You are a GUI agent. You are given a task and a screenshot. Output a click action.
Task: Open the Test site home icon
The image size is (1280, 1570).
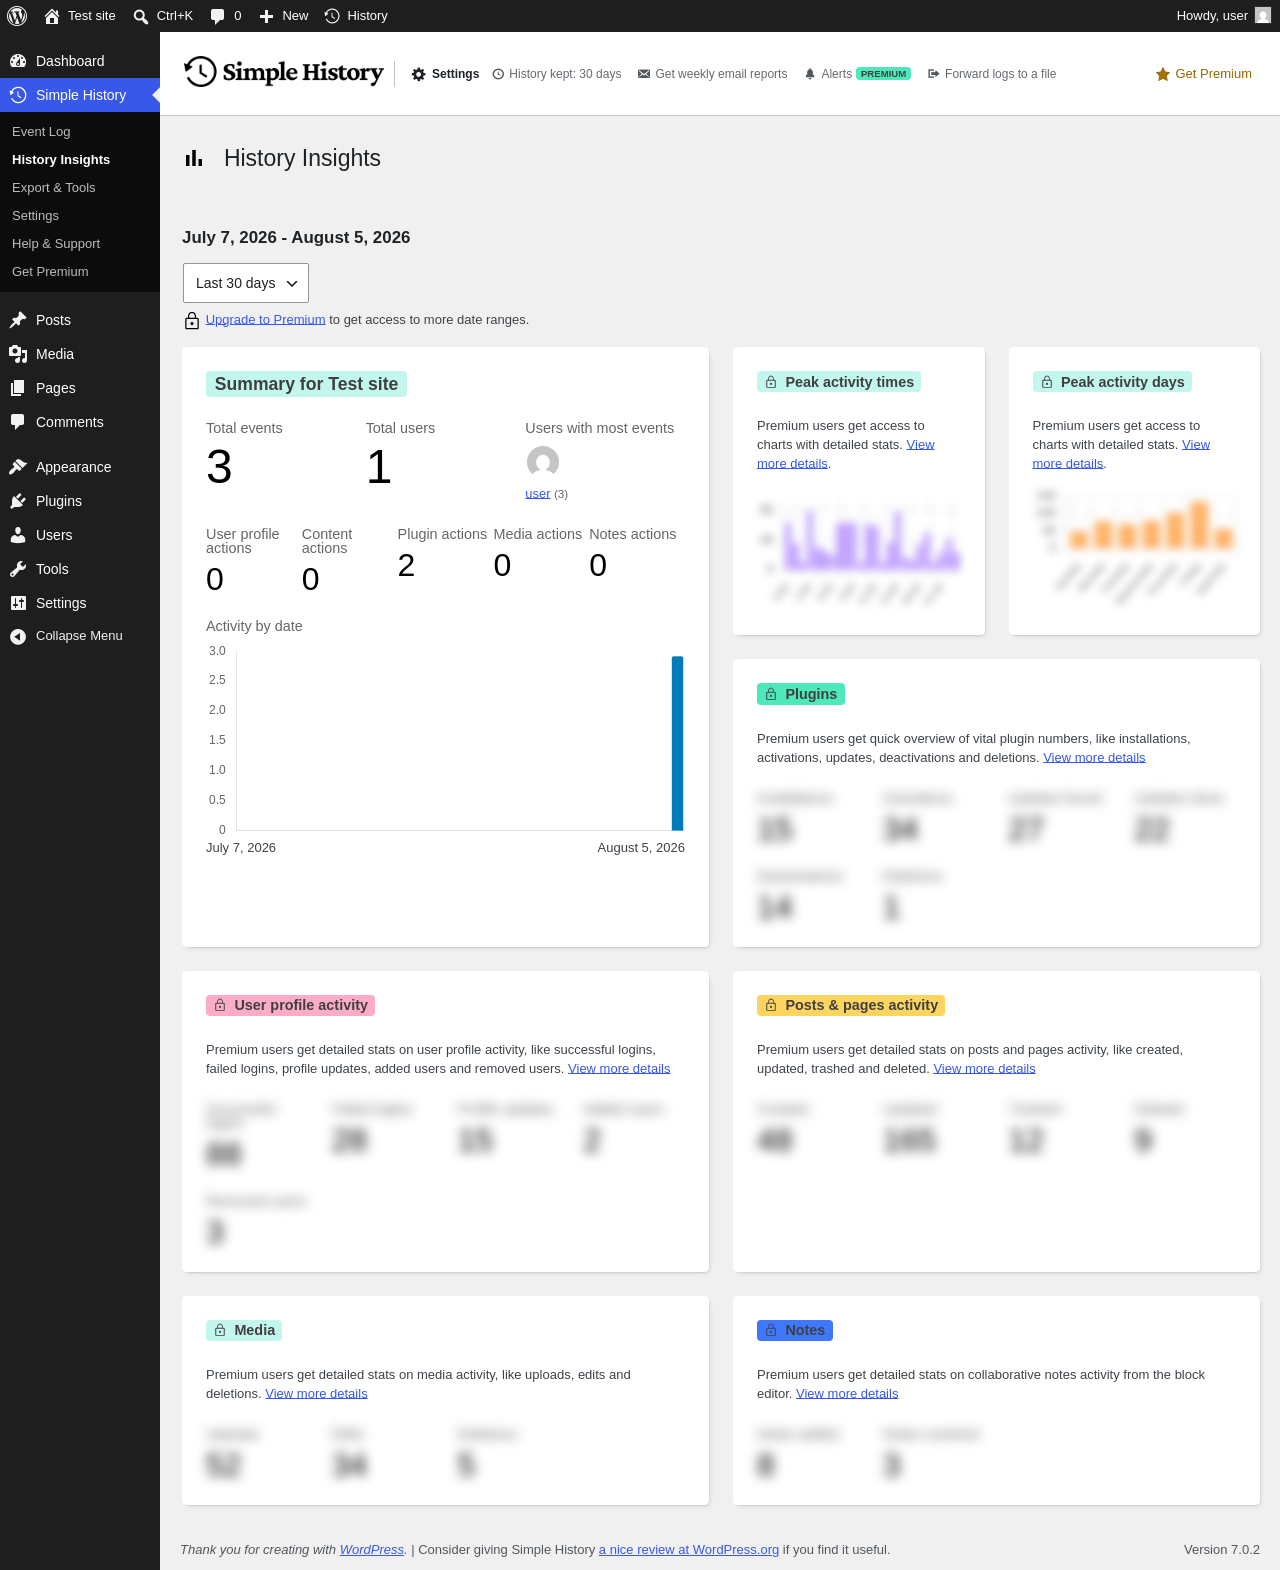52,16
